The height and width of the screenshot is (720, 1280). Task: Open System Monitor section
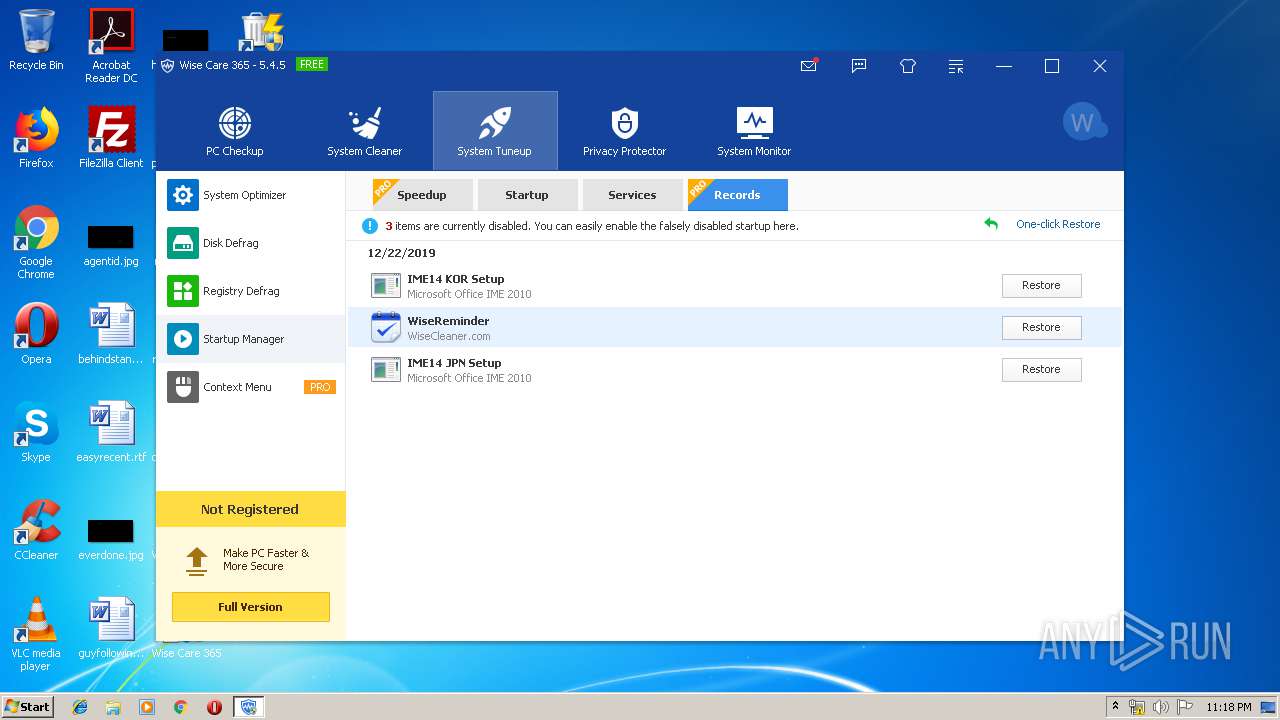coord(754,131)
